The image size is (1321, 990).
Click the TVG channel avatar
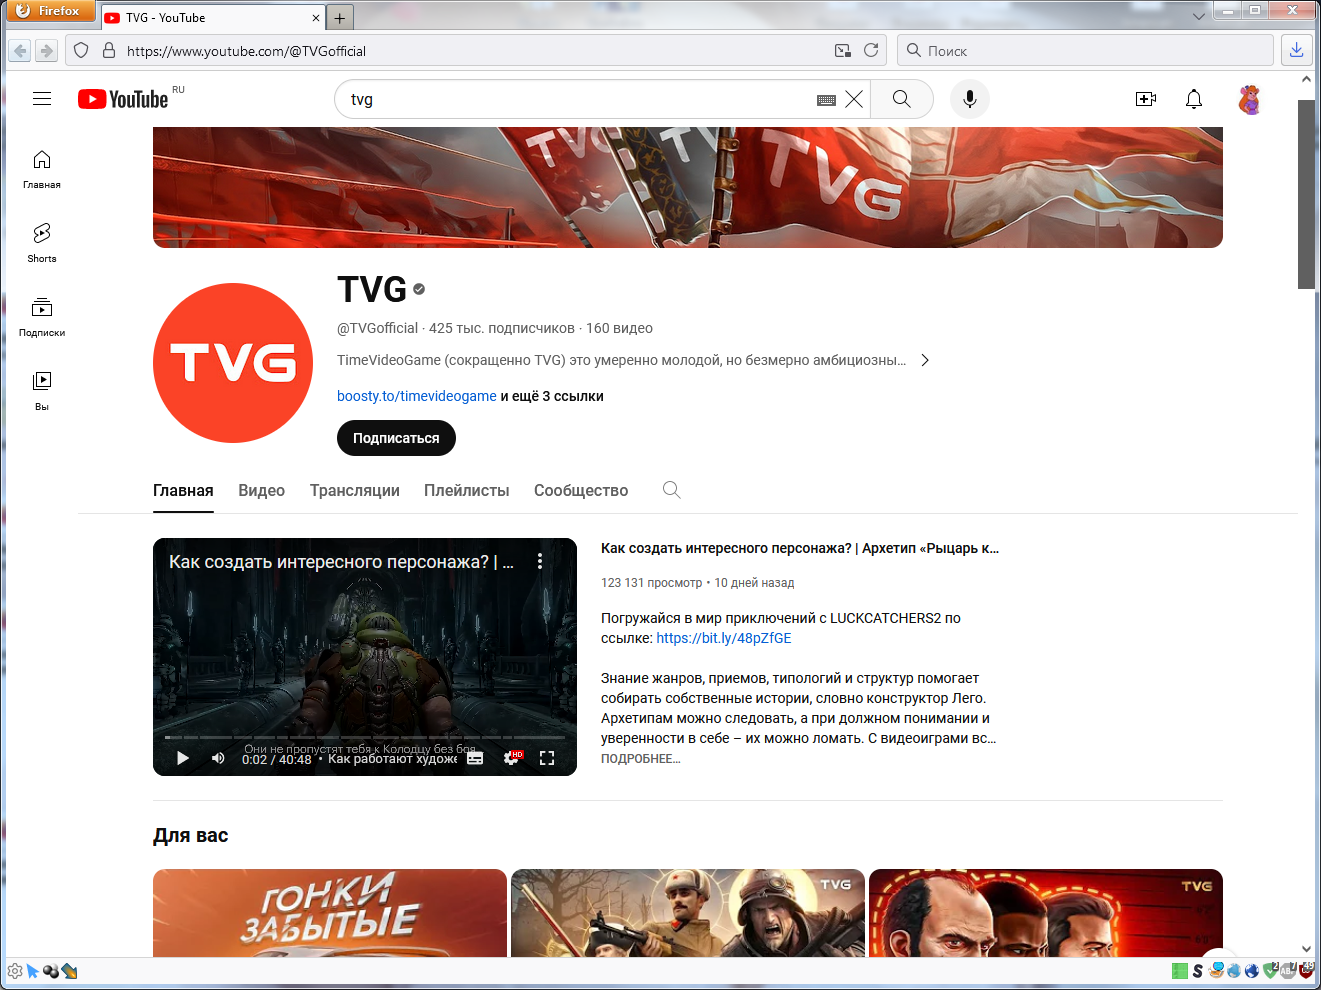click(233, 363)
